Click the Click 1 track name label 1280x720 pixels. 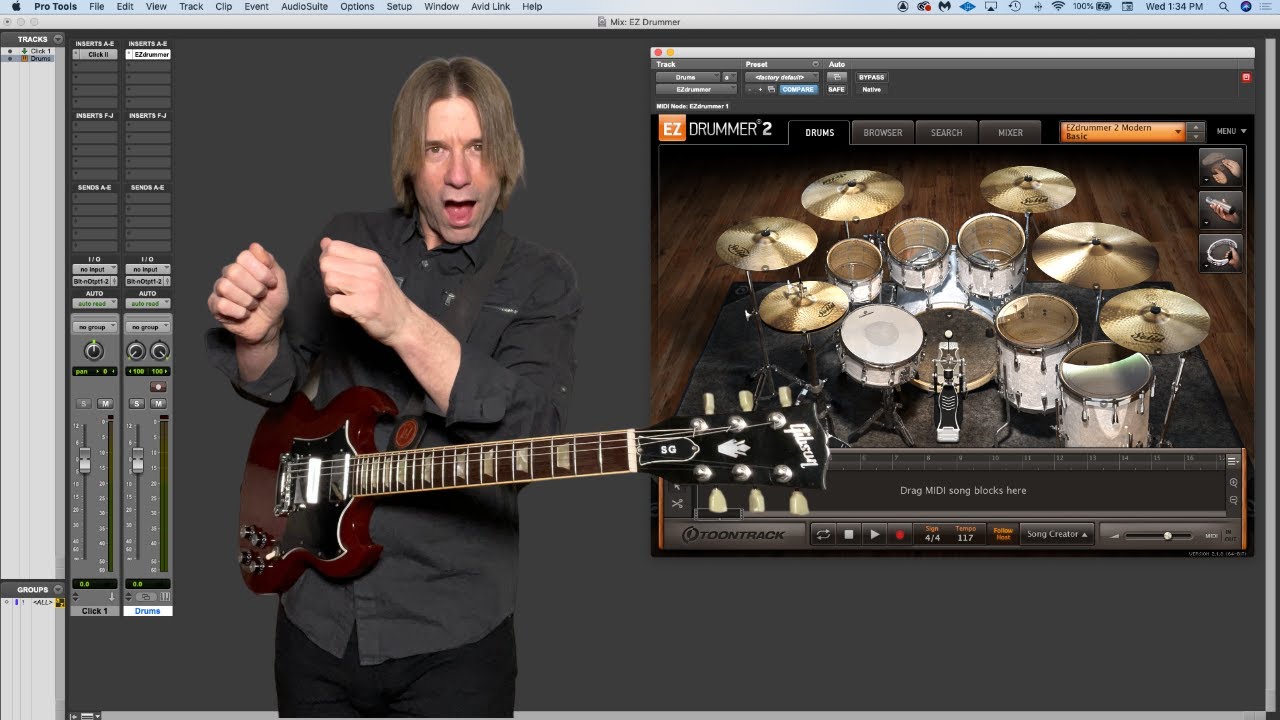point(94,611)
